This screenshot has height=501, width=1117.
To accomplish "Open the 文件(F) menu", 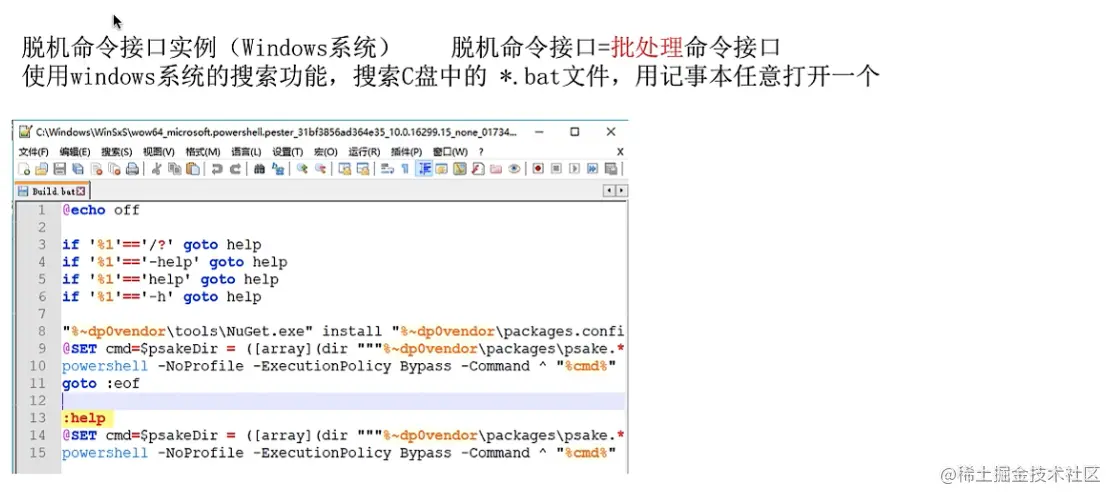I will [x=33, y=152].
